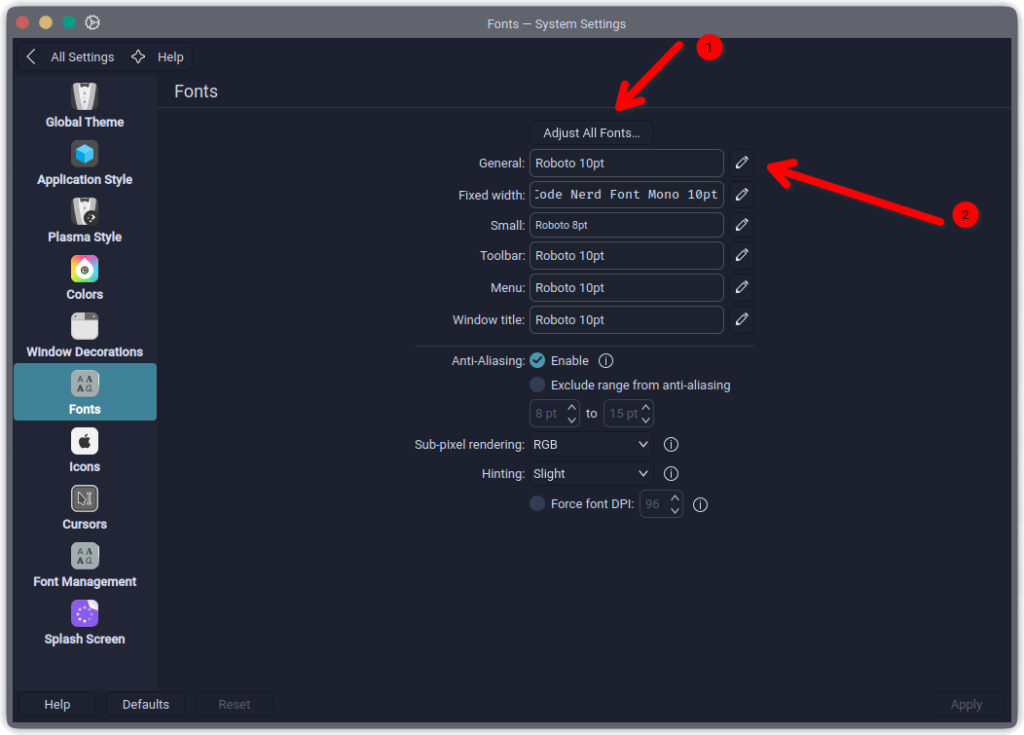Show info for Hinting setting
Viewport: 1024px width, 735px height.
click(671, 474)
